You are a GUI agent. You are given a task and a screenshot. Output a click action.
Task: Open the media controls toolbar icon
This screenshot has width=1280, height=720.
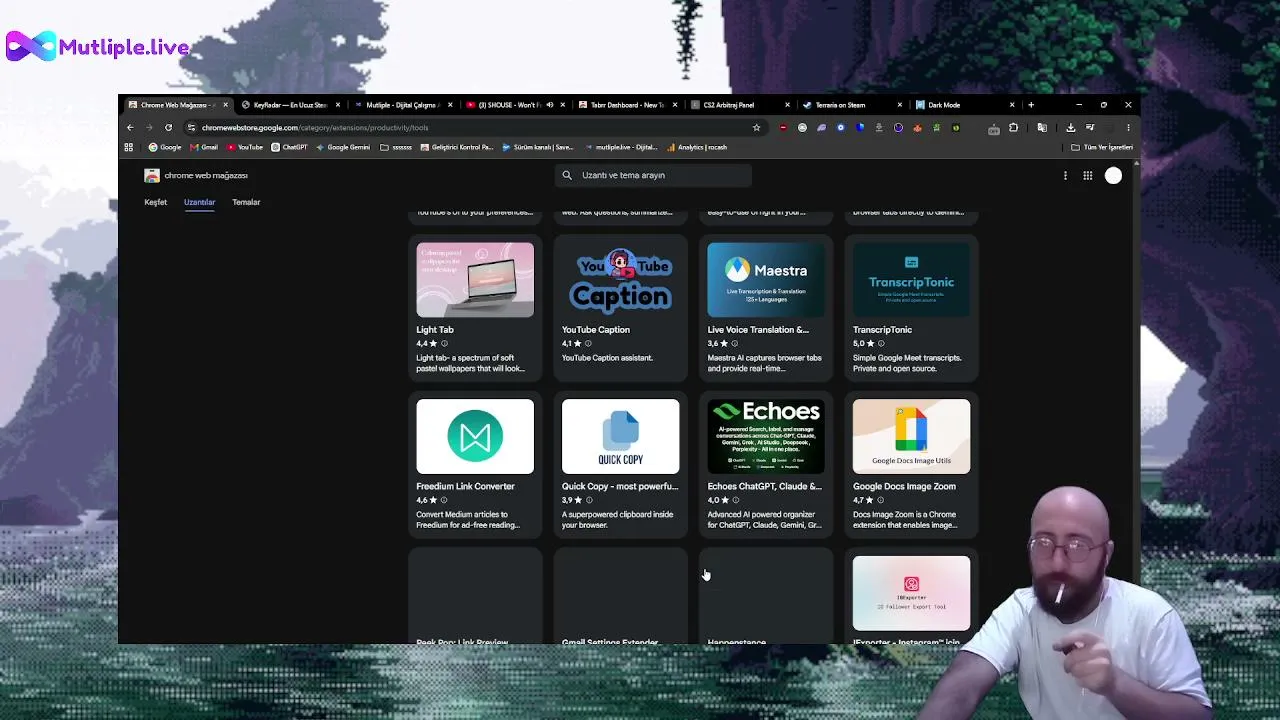(x=1090, y=127)
